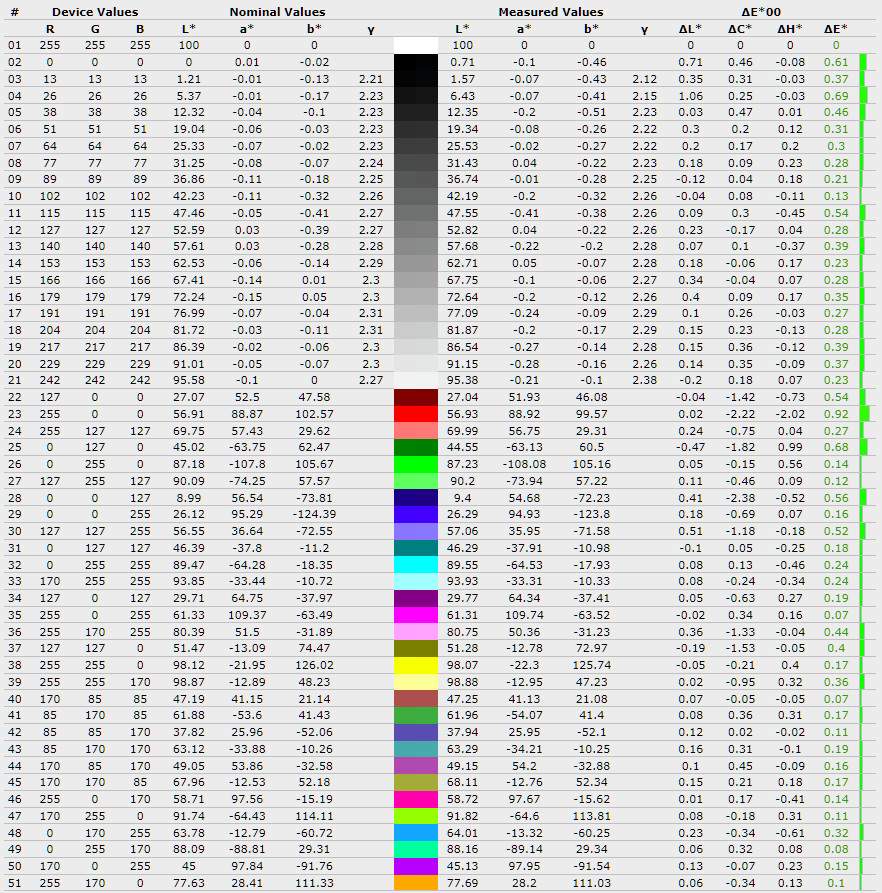Select the pure blue swatch in row 29

point(416,514)
